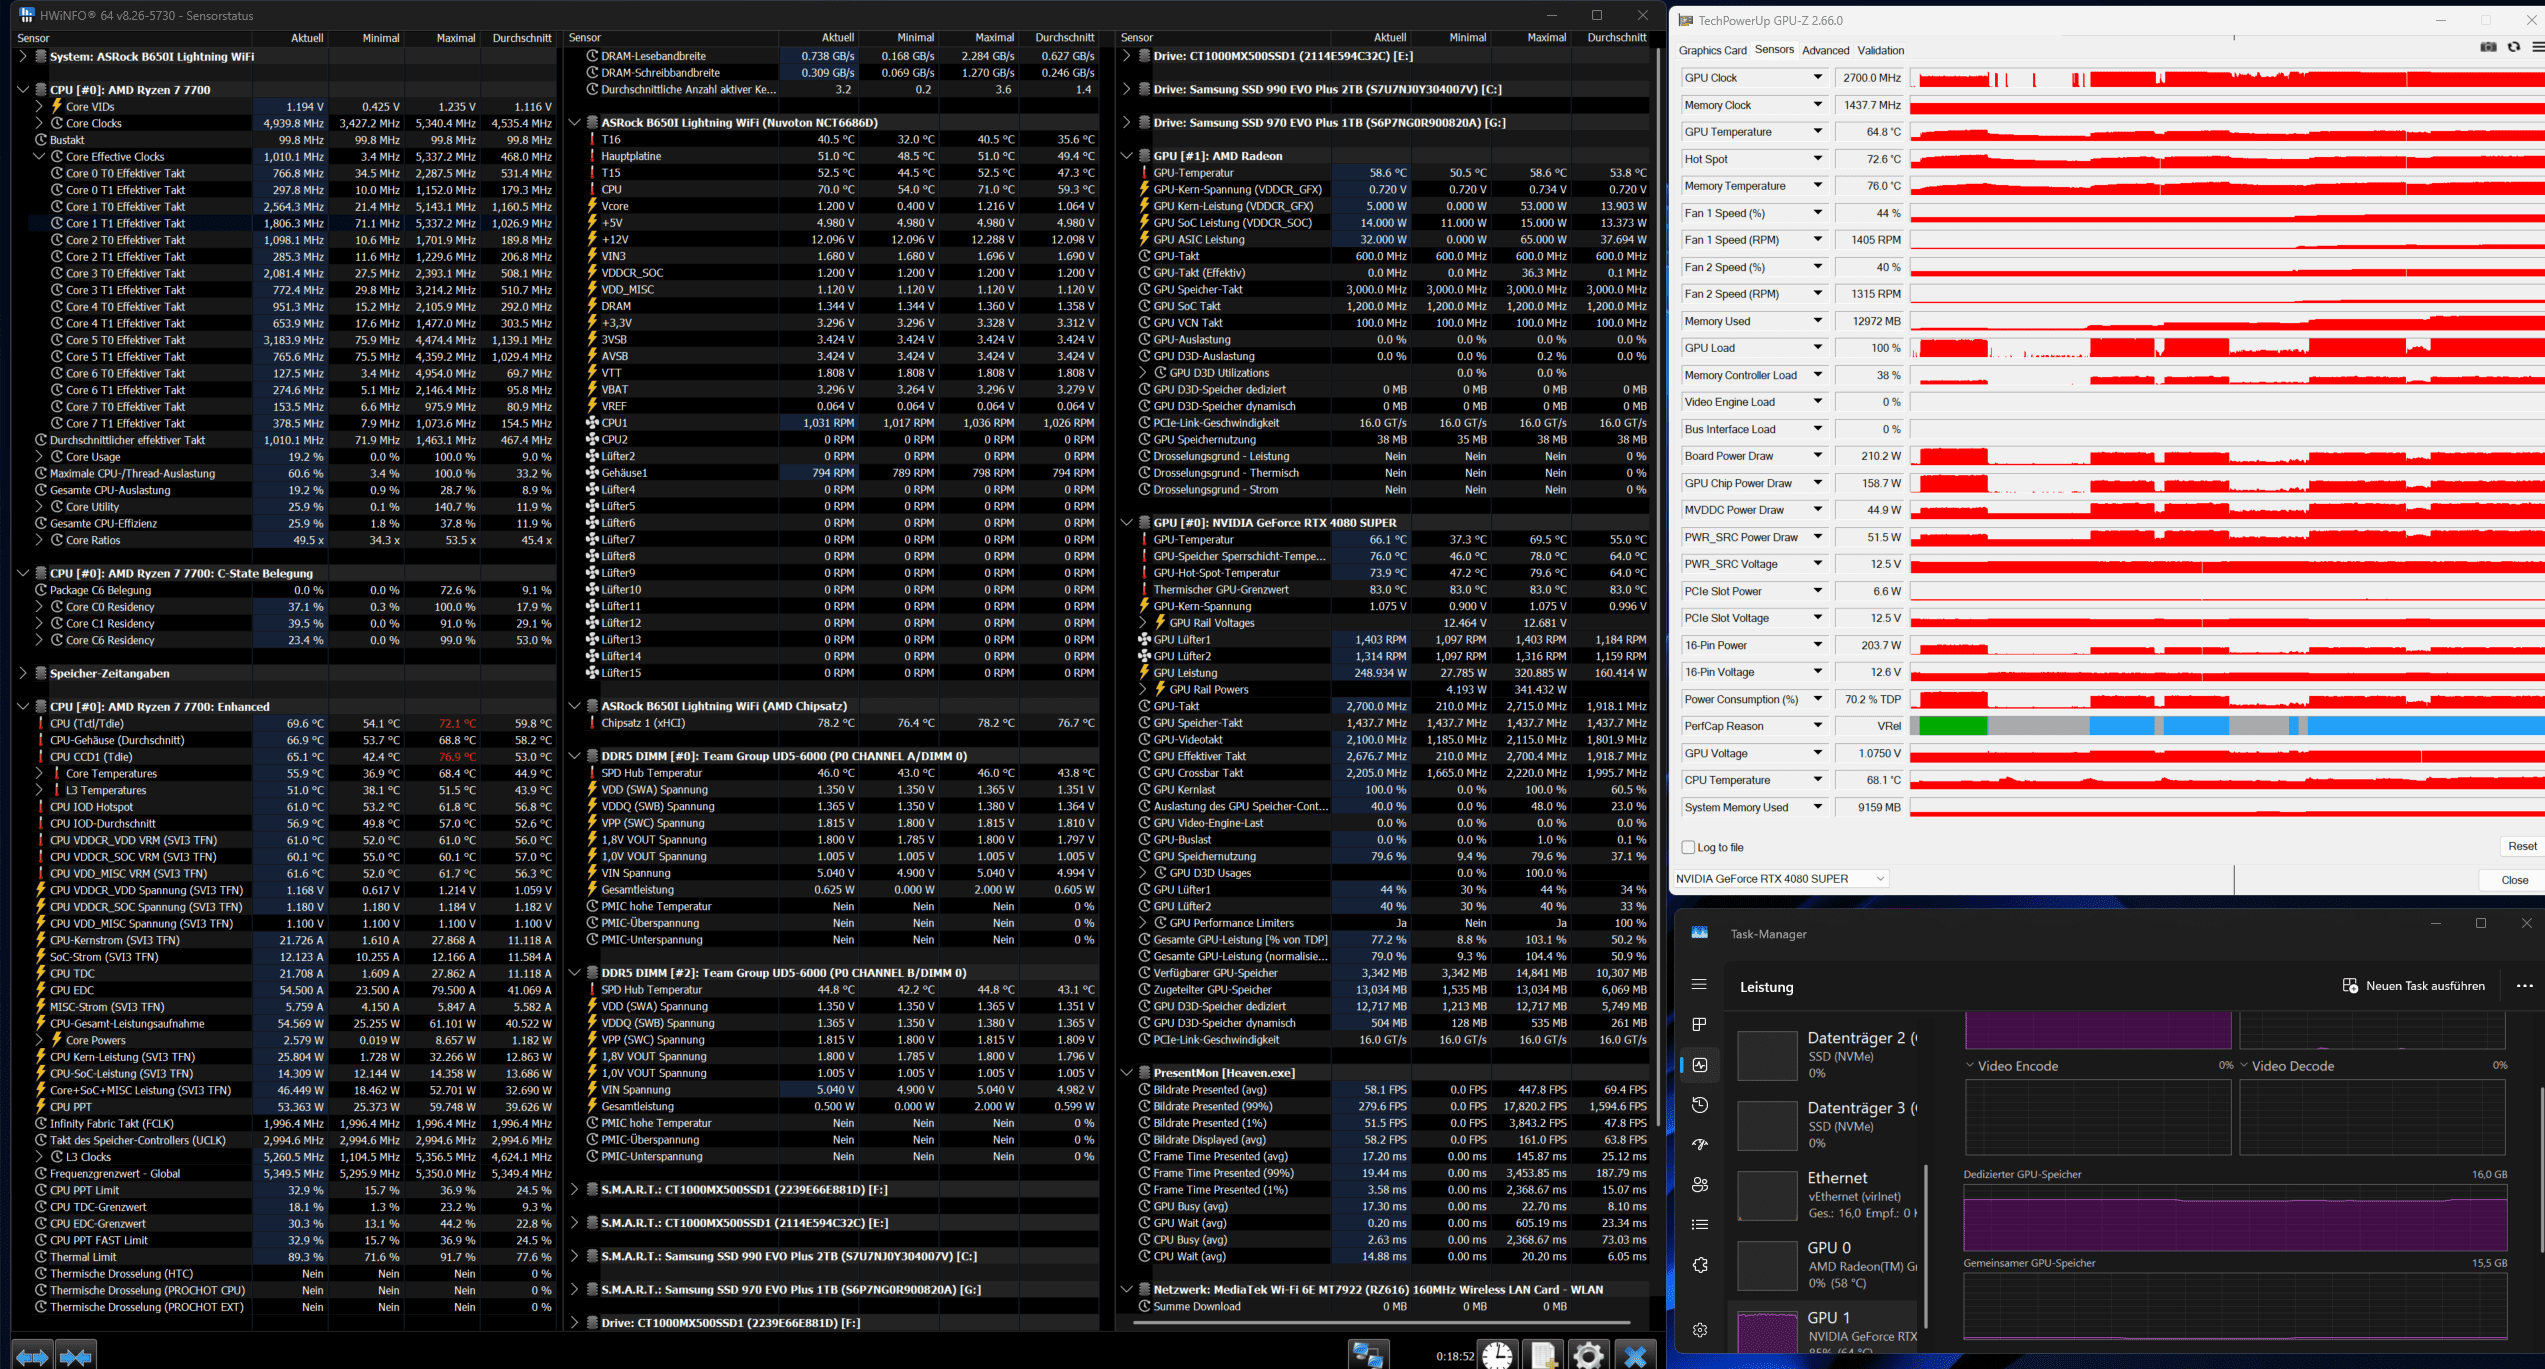
Task: Click the GPU-Z refresh icon
Action: pyautogui.click(x=2513, y=47)
